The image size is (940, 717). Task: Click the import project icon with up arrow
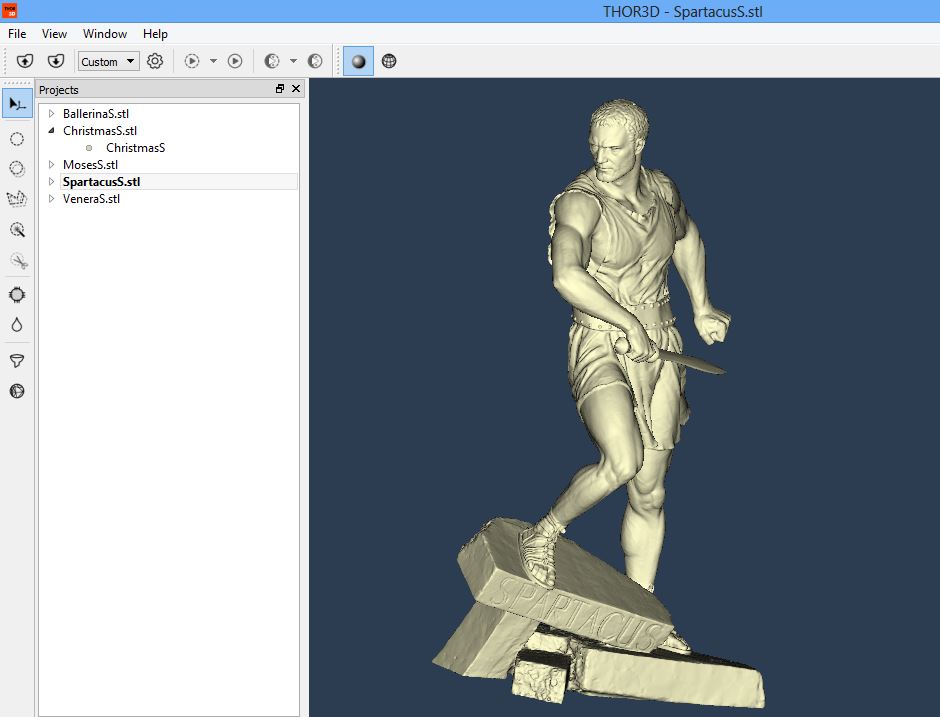26,61
